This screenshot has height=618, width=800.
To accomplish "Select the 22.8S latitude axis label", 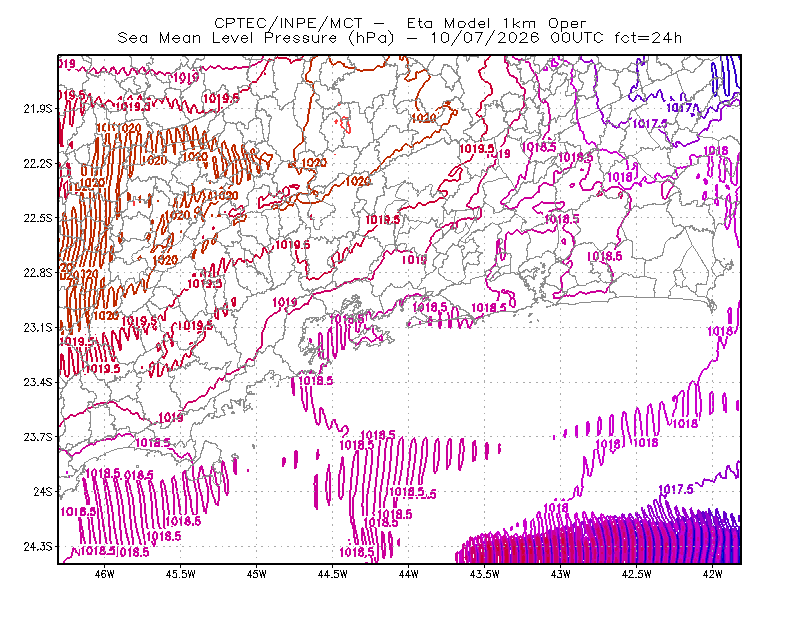I will (38, 273).
